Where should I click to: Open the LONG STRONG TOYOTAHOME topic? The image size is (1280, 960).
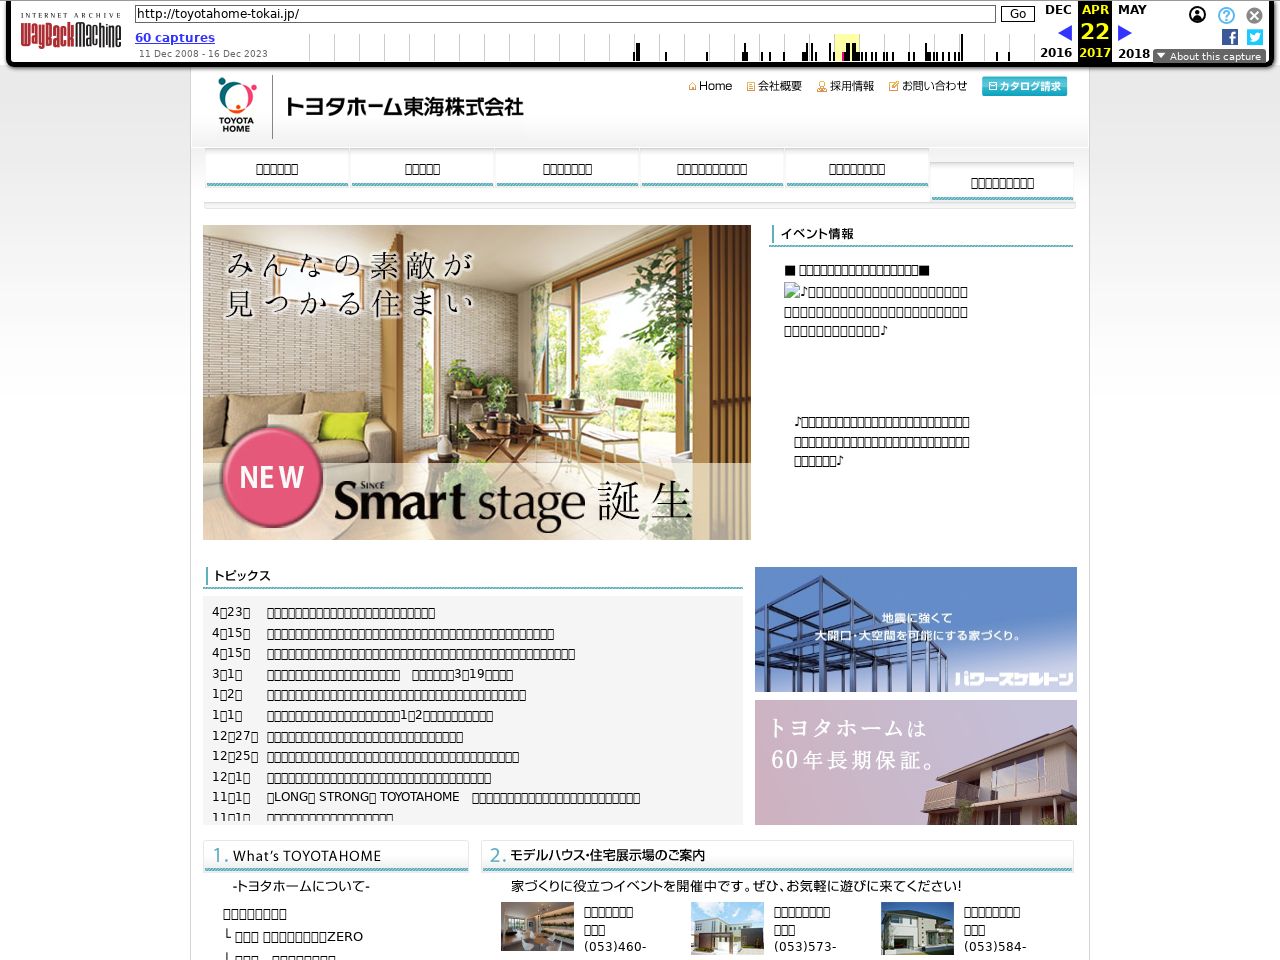[453, 797]
